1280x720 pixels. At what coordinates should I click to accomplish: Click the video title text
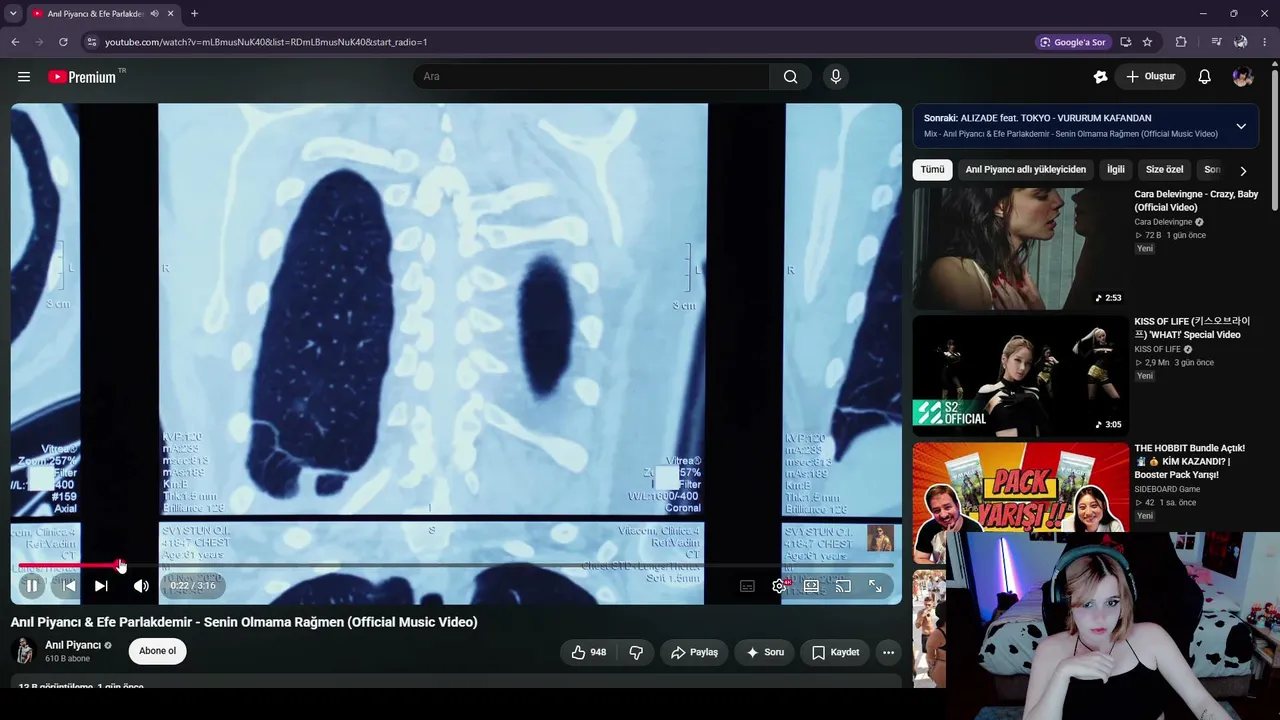[244, 622]
